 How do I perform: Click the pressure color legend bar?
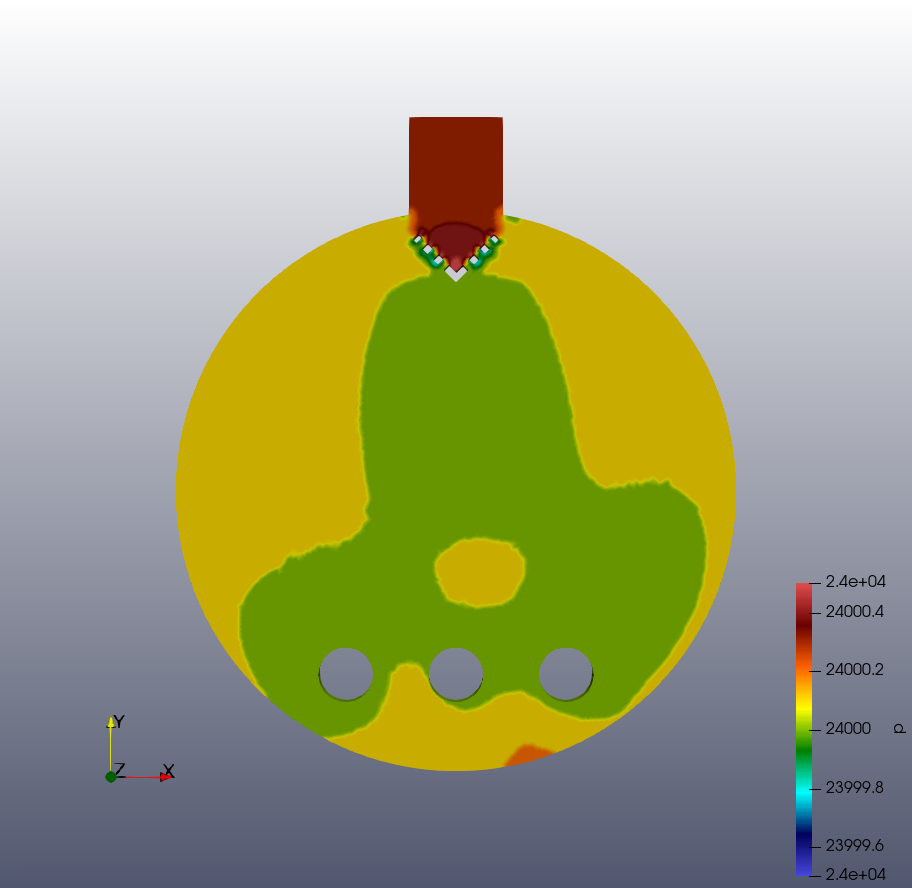pos(804,729)
